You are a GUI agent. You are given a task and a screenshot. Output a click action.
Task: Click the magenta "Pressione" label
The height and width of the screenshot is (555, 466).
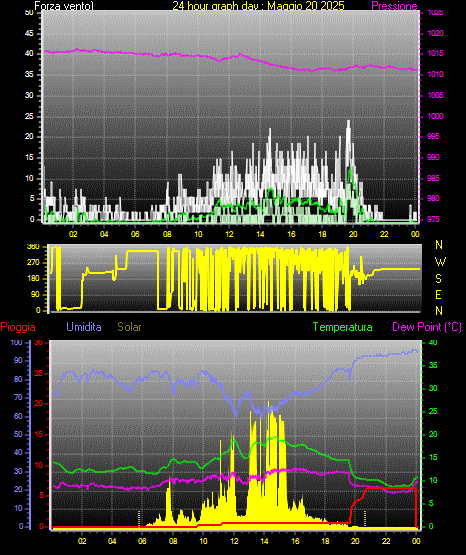click(394, 6)
